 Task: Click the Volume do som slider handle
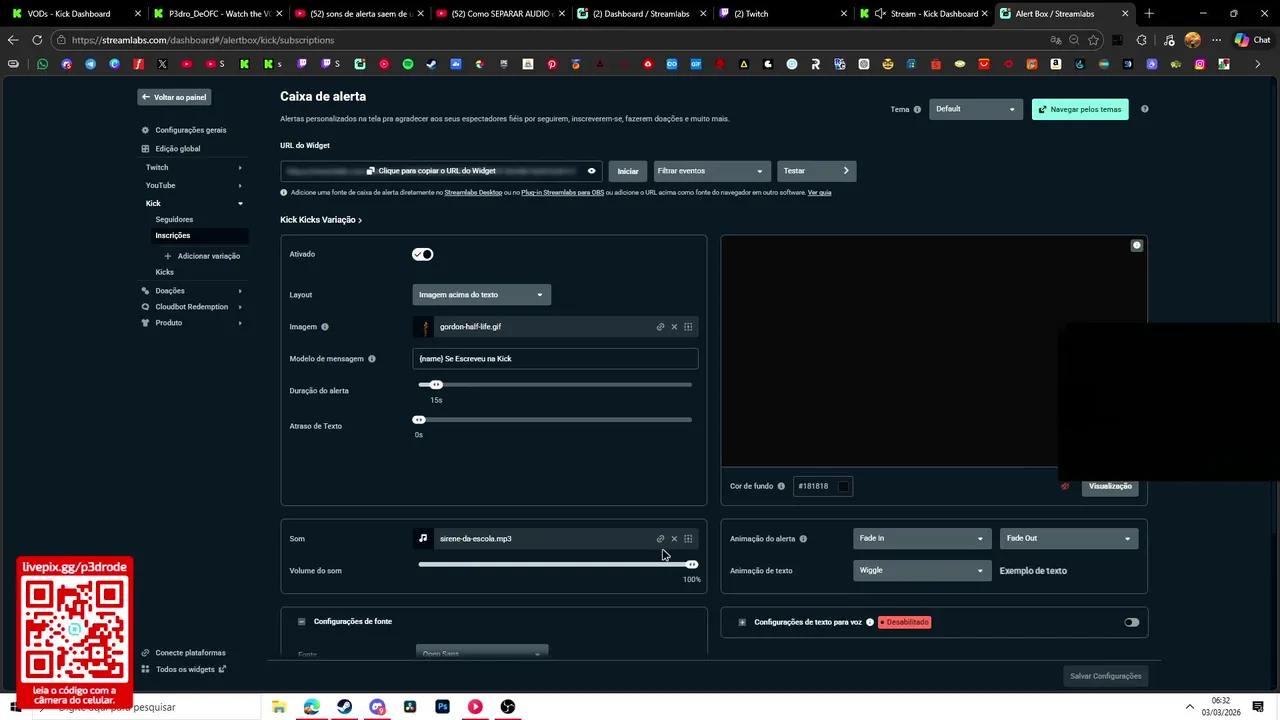[691, 565]
